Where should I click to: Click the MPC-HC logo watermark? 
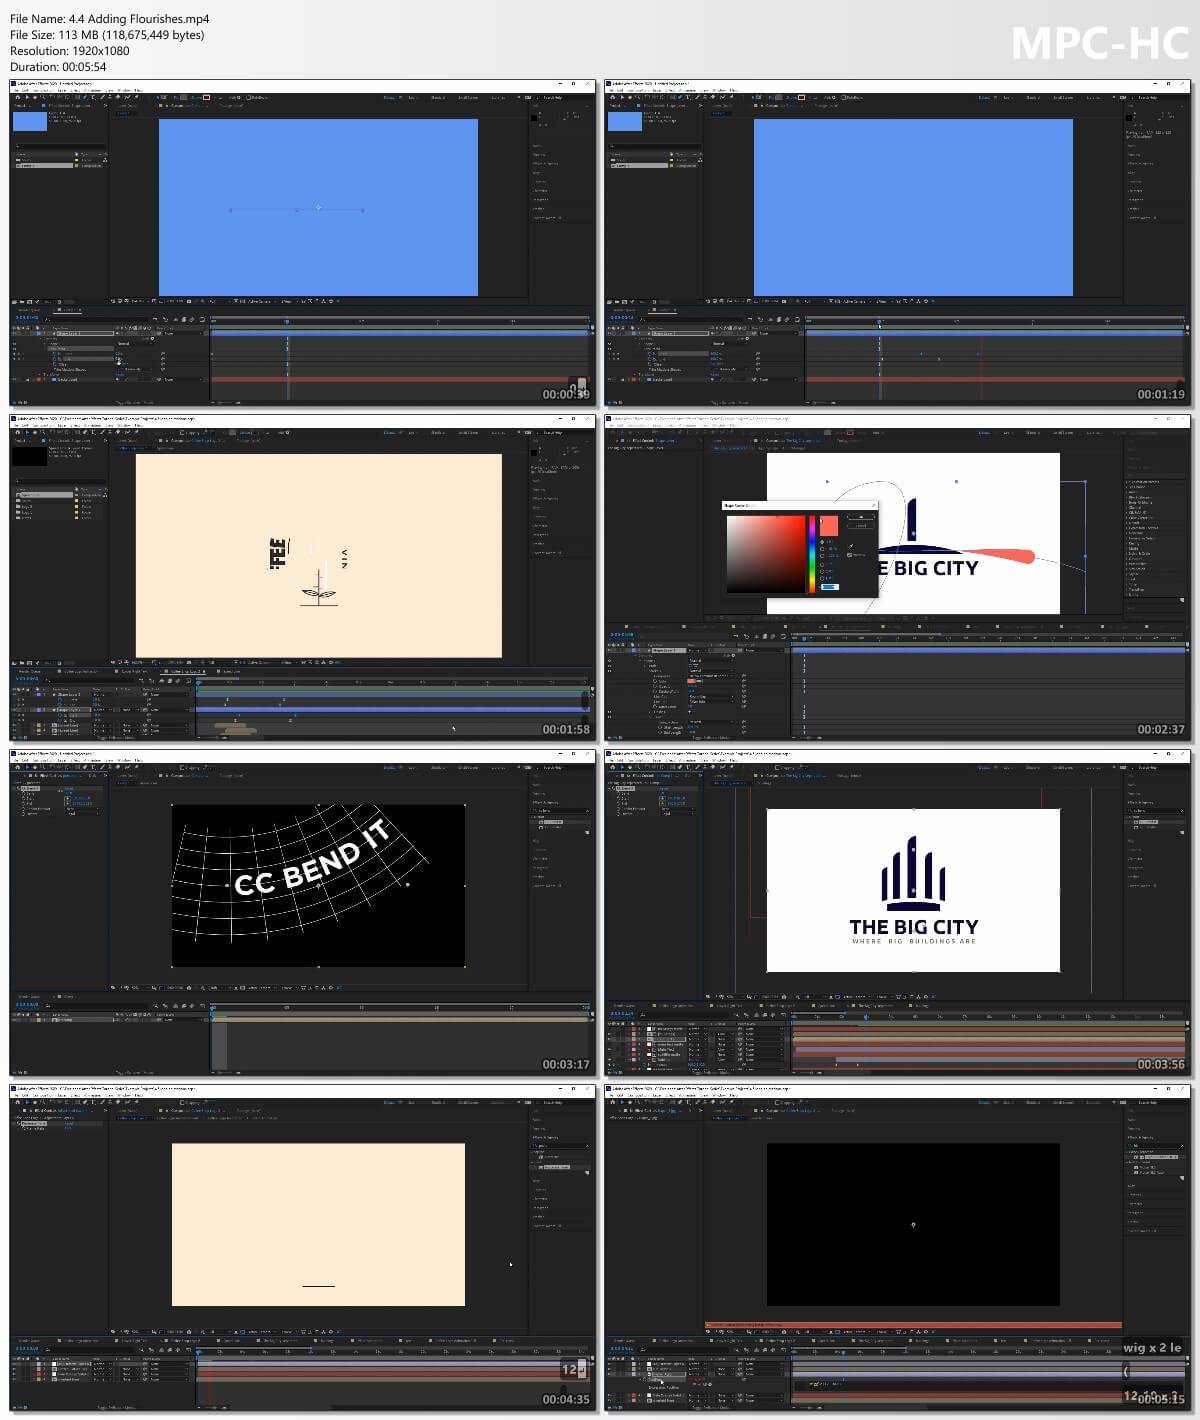(1099, 44)
